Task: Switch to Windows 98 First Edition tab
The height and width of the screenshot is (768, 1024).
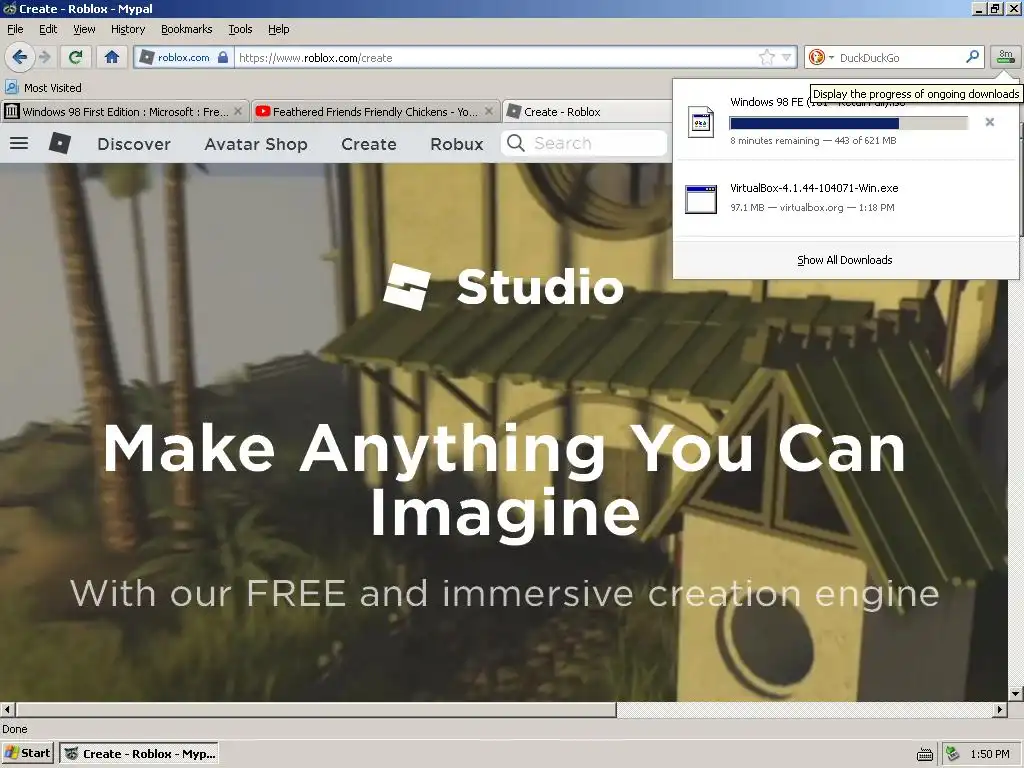Action: 124,112
